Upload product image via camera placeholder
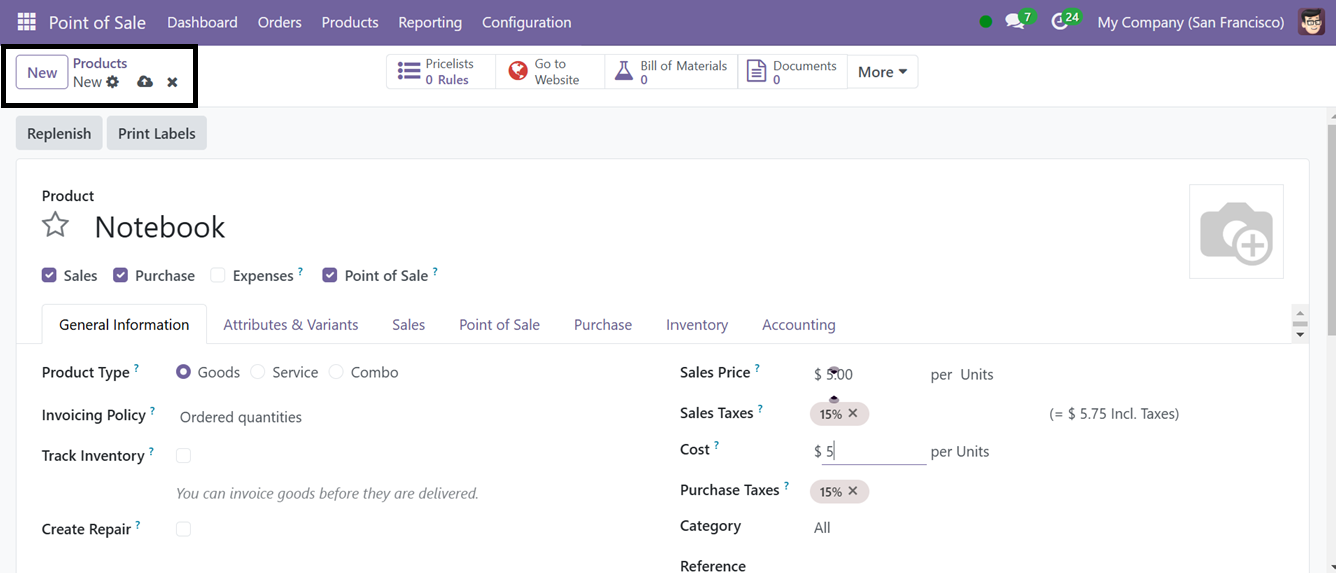 coord(1236,232)
